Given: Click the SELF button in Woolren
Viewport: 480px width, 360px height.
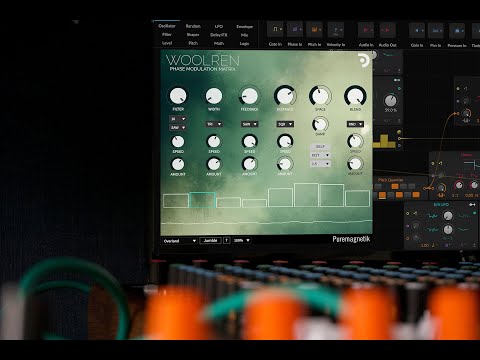Looking at the screenshot, I should pyautogui.click(x=320, y=146).
